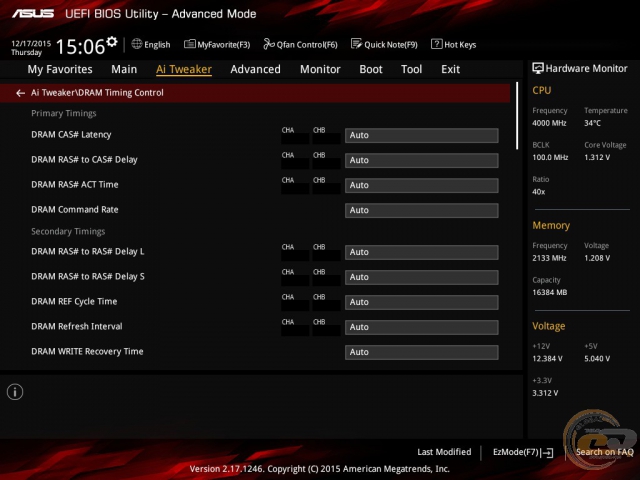Open the My Favorites tab
Image resolution: width=640 pixels, height=480 pixels.
60,69
